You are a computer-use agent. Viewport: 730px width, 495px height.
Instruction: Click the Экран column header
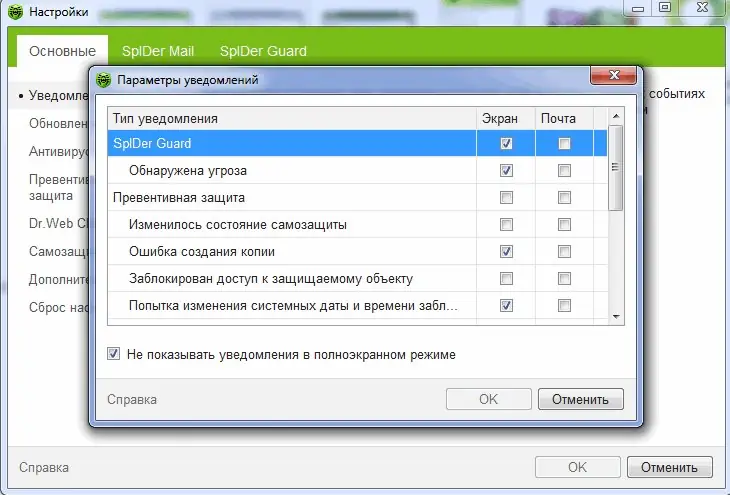point(506,118)
